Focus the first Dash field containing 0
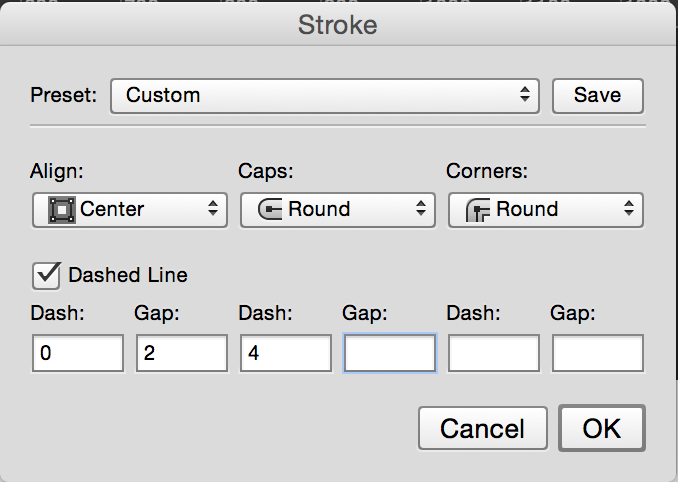This screenshot has height=482, width=678. tap(78, 353)
